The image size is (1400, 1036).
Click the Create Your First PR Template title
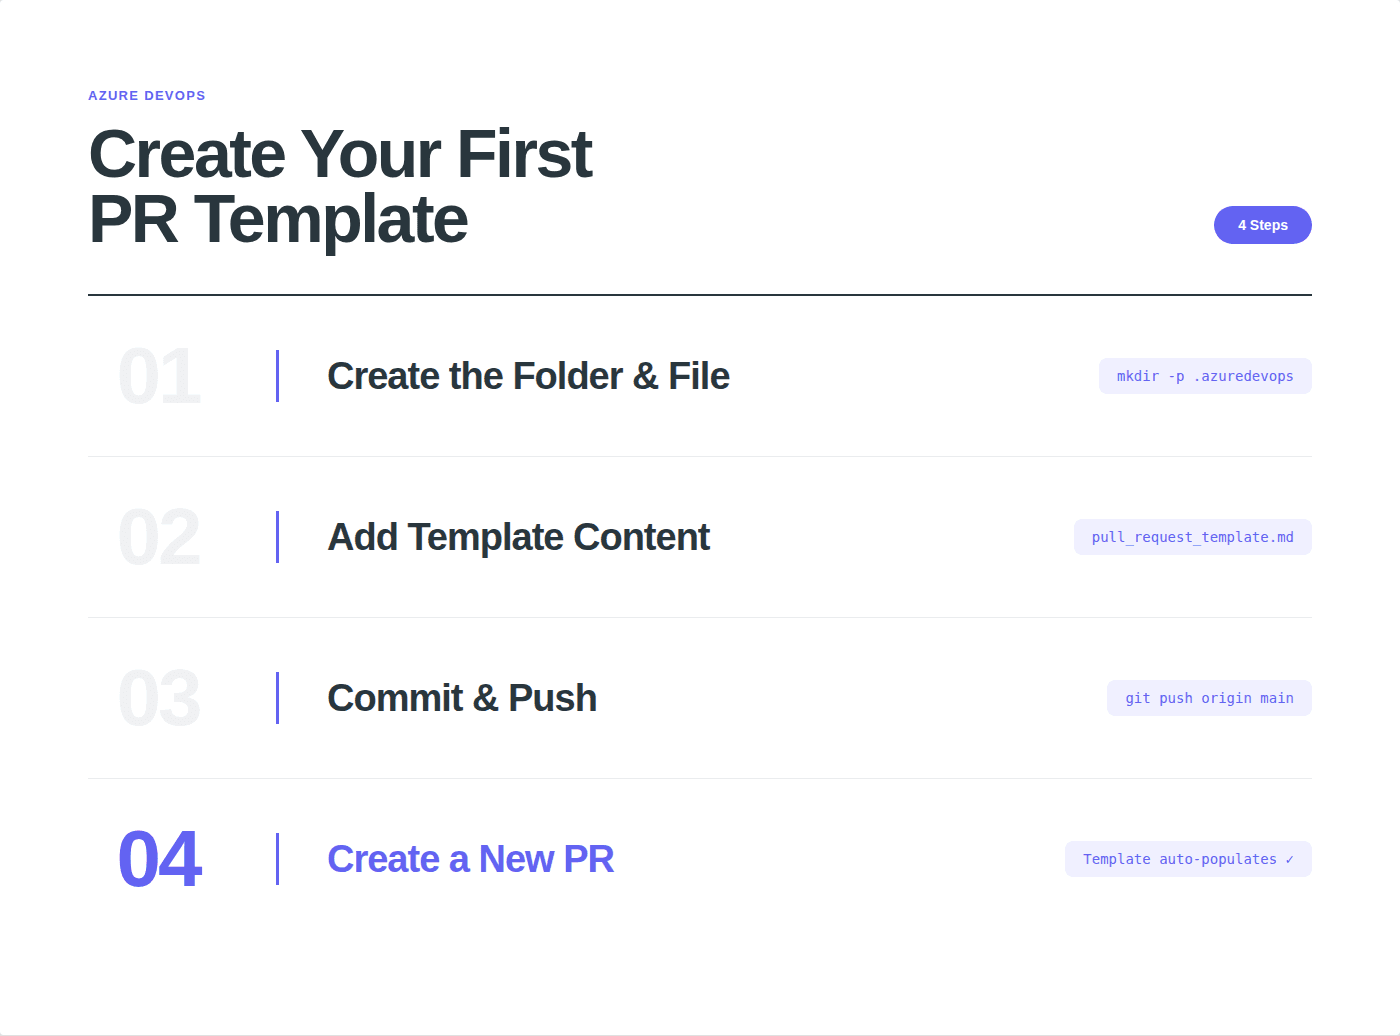340,187
